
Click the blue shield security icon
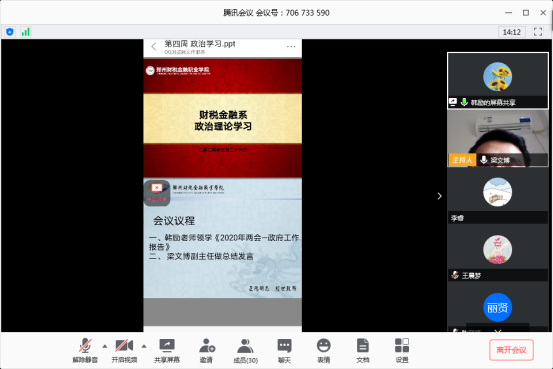click(10, 32)
